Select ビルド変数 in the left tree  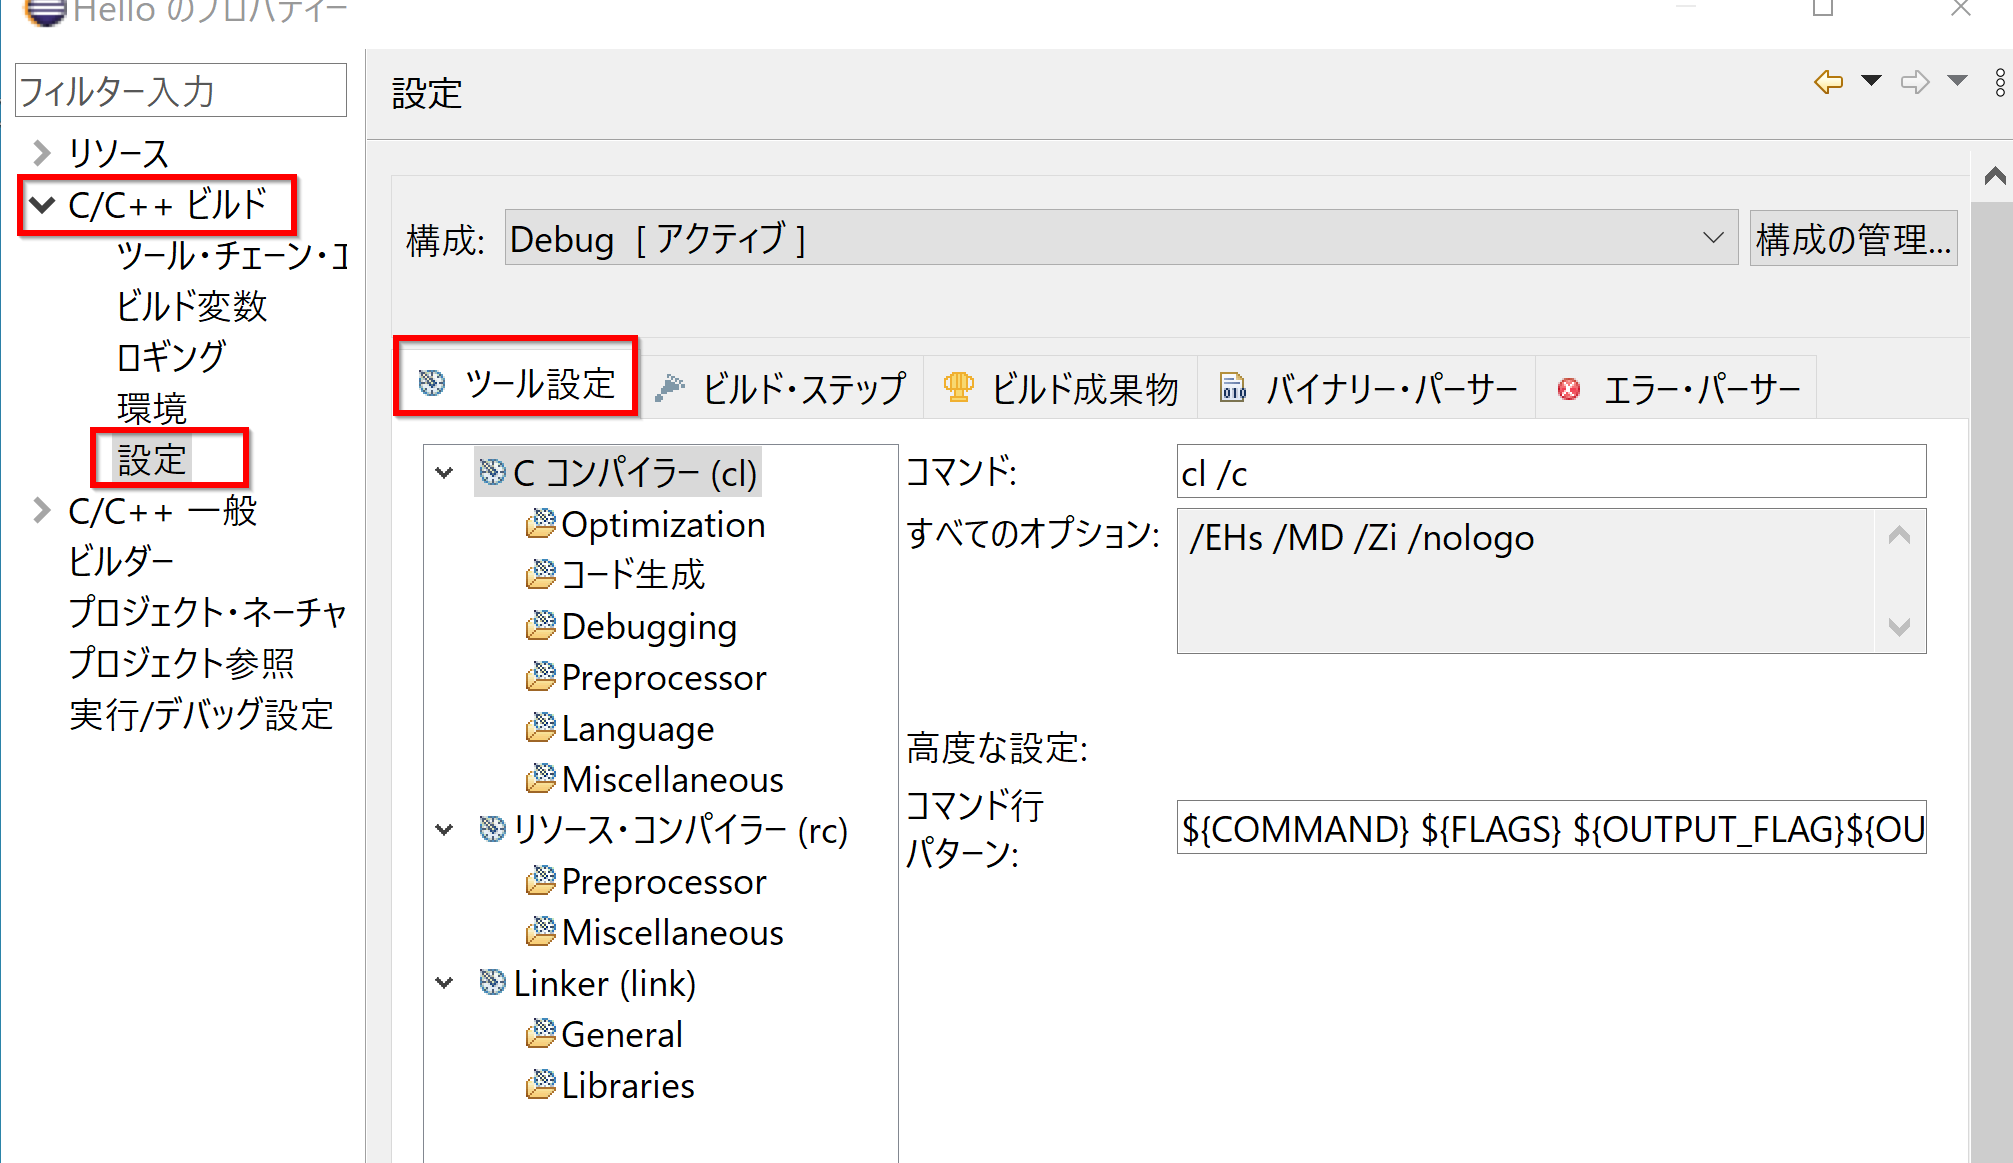pos(191,306)
